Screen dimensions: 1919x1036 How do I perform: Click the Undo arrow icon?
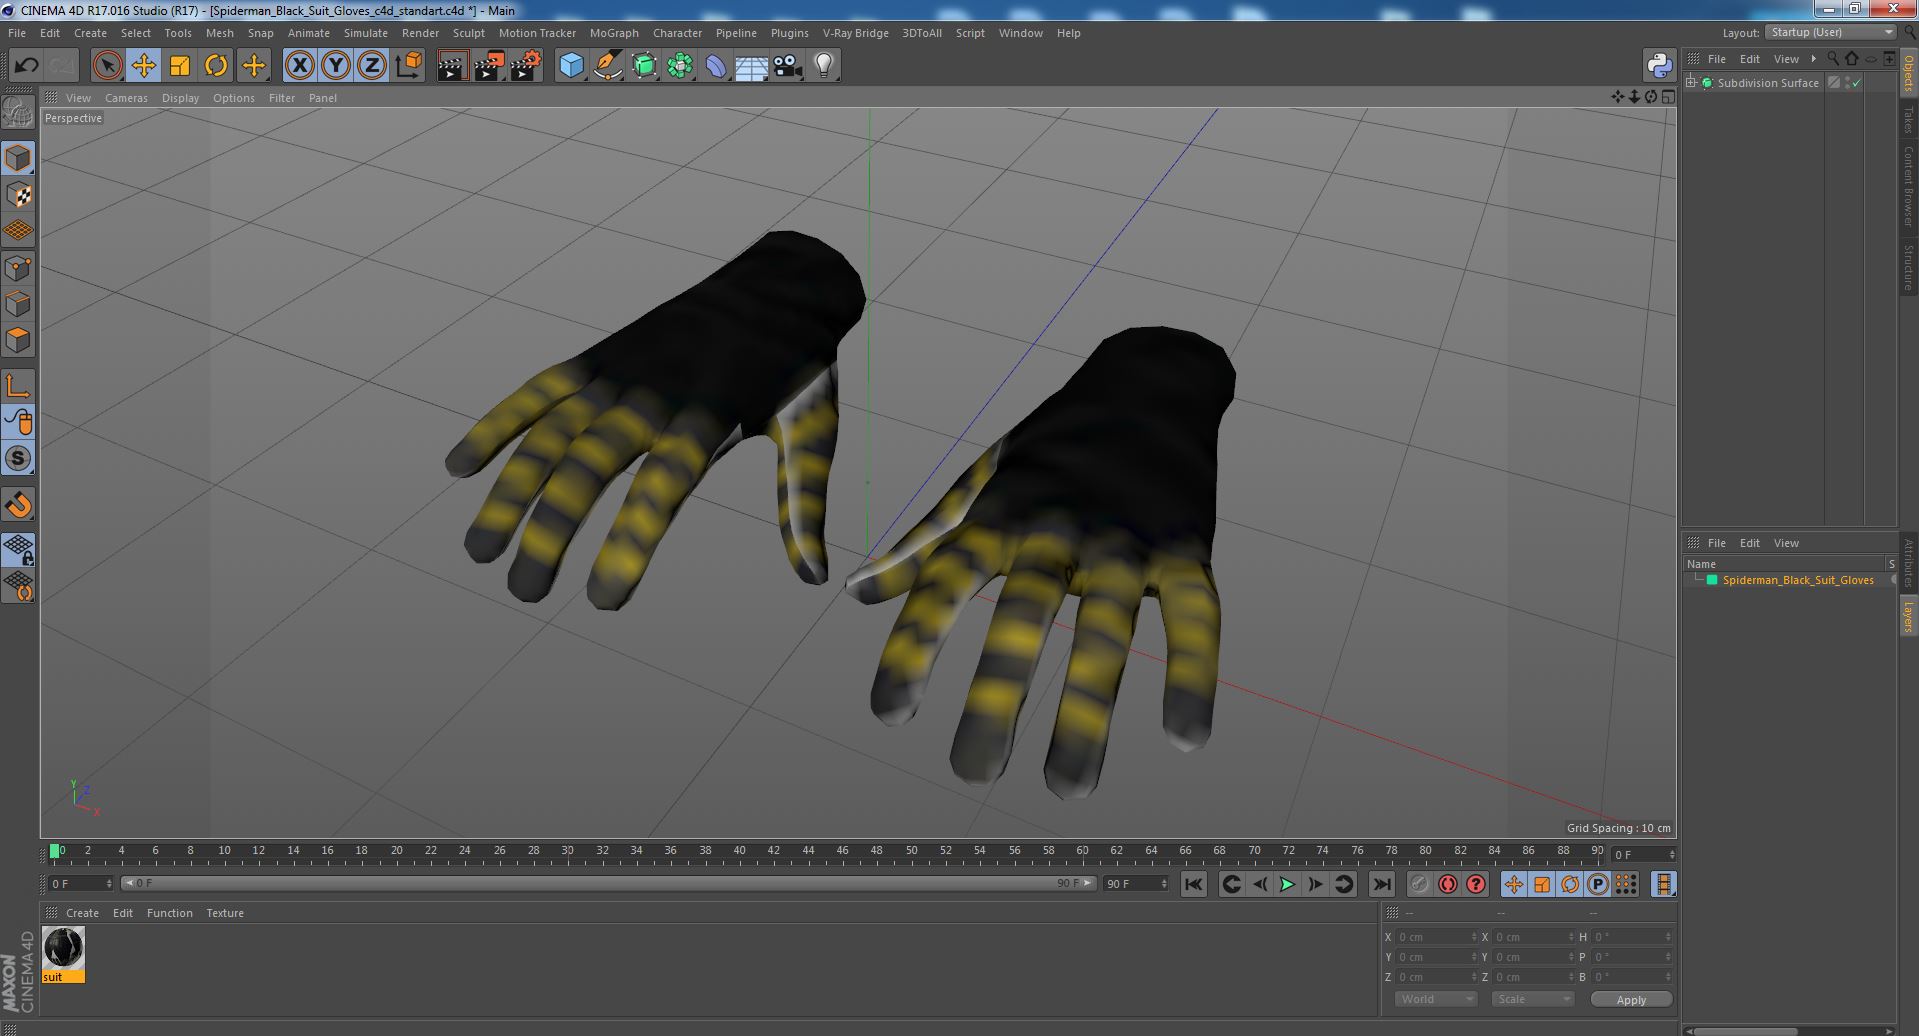[26, 66]
